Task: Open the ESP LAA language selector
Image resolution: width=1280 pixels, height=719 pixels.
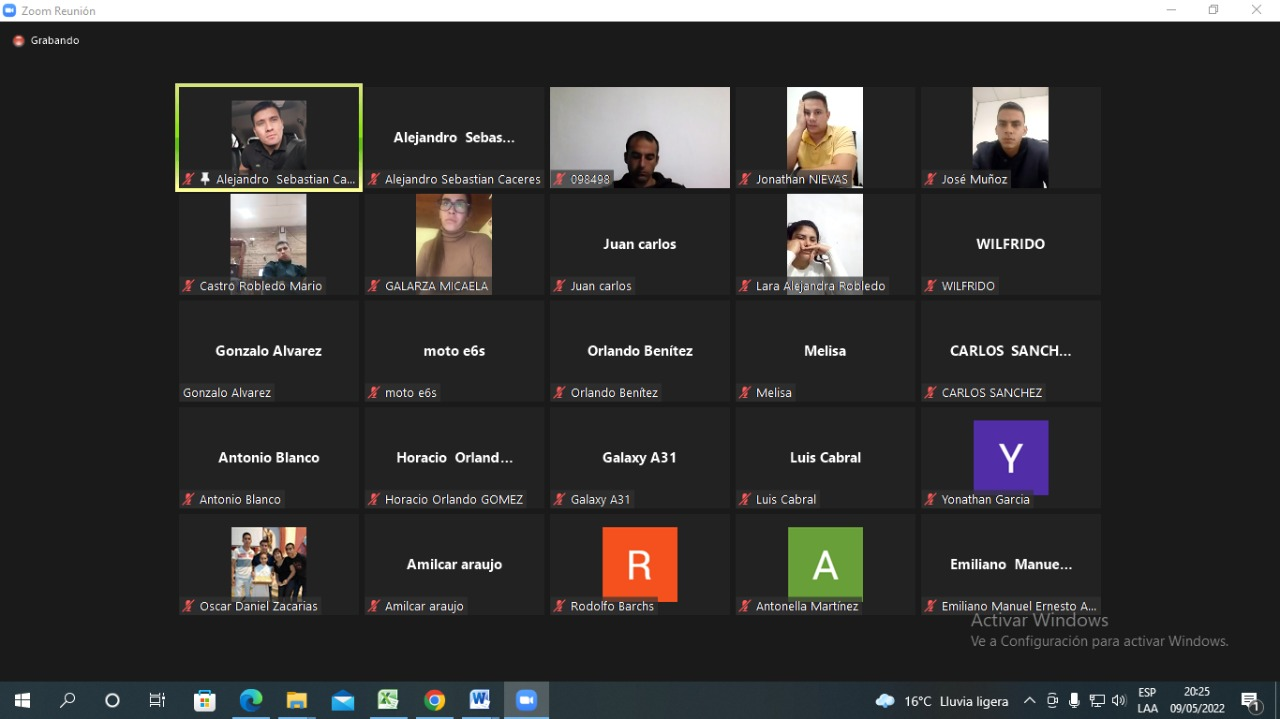Action: tap(1147, 700)
